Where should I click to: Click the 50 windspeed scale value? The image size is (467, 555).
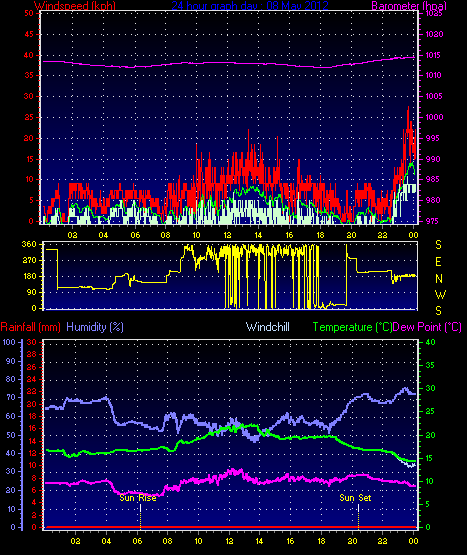(29, 13)
